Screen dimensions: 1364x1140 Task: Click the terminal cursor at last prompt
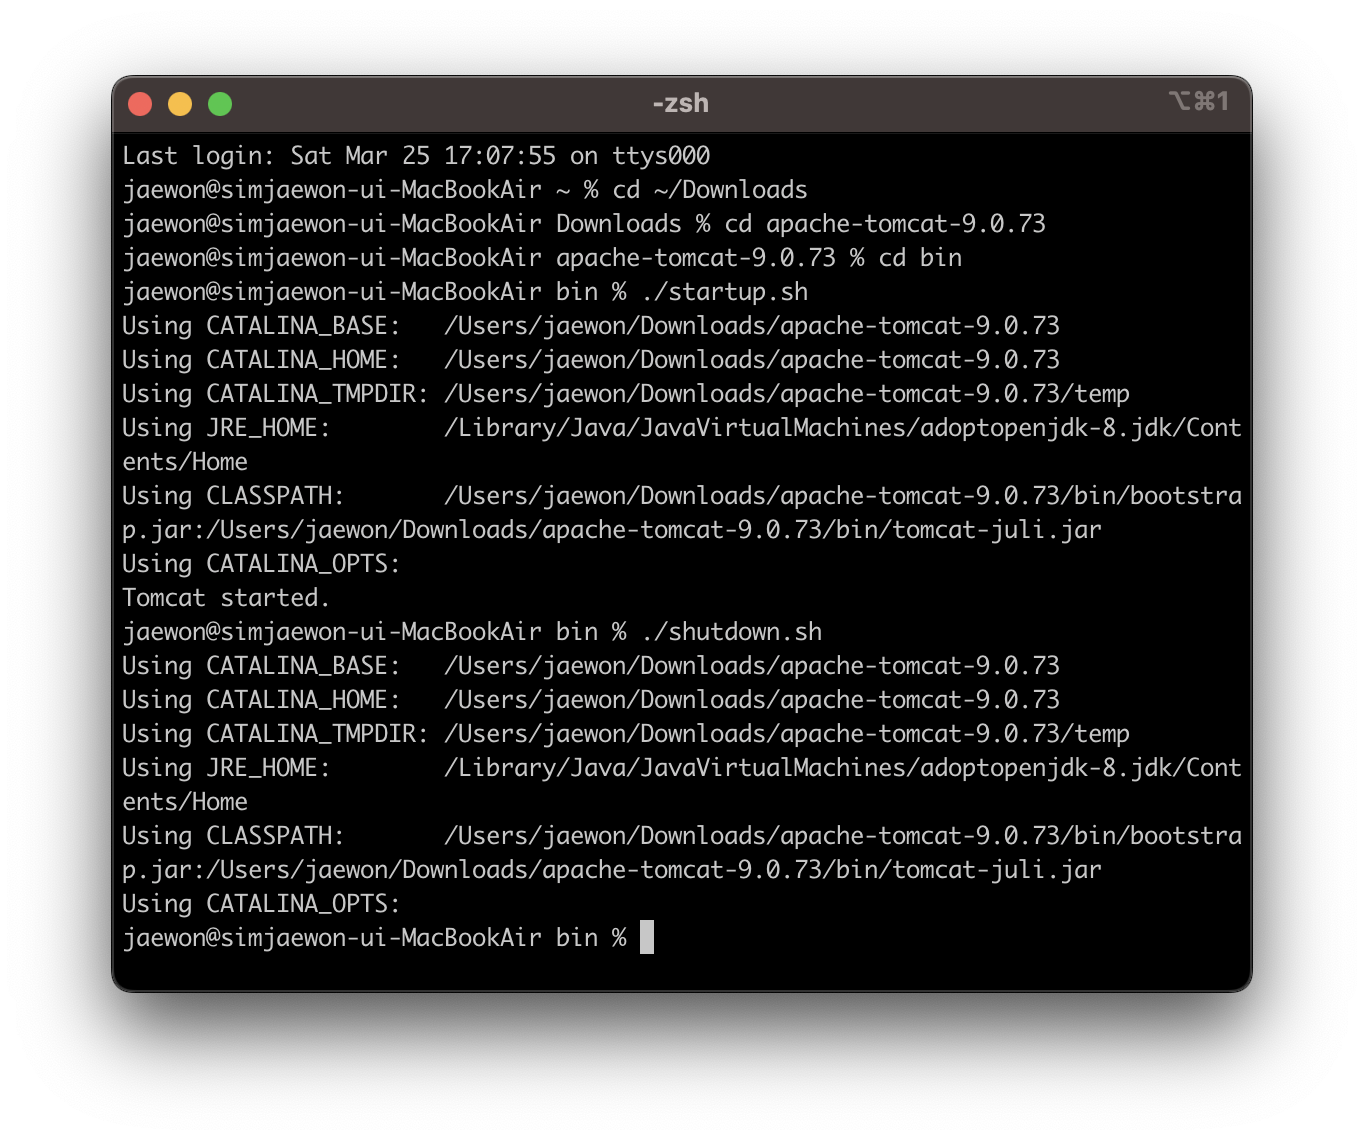coord(647,937)
